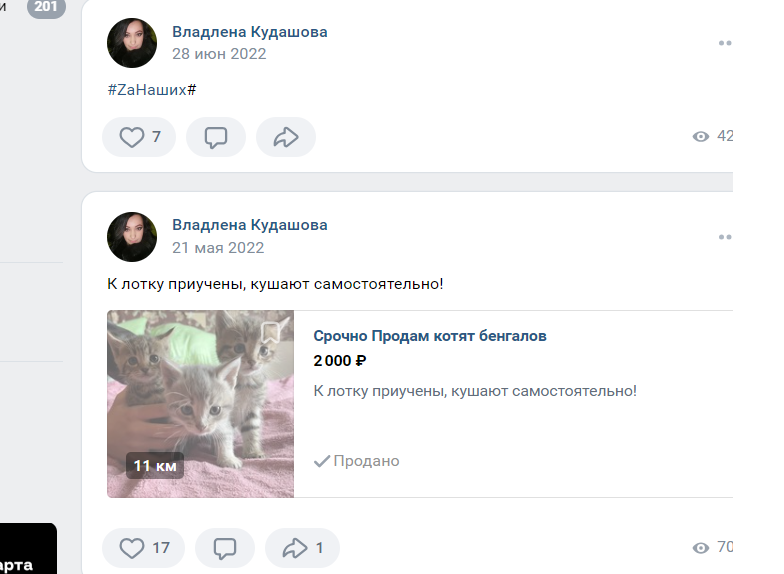Open the kittens photo thumbnail

pos(200,404)
